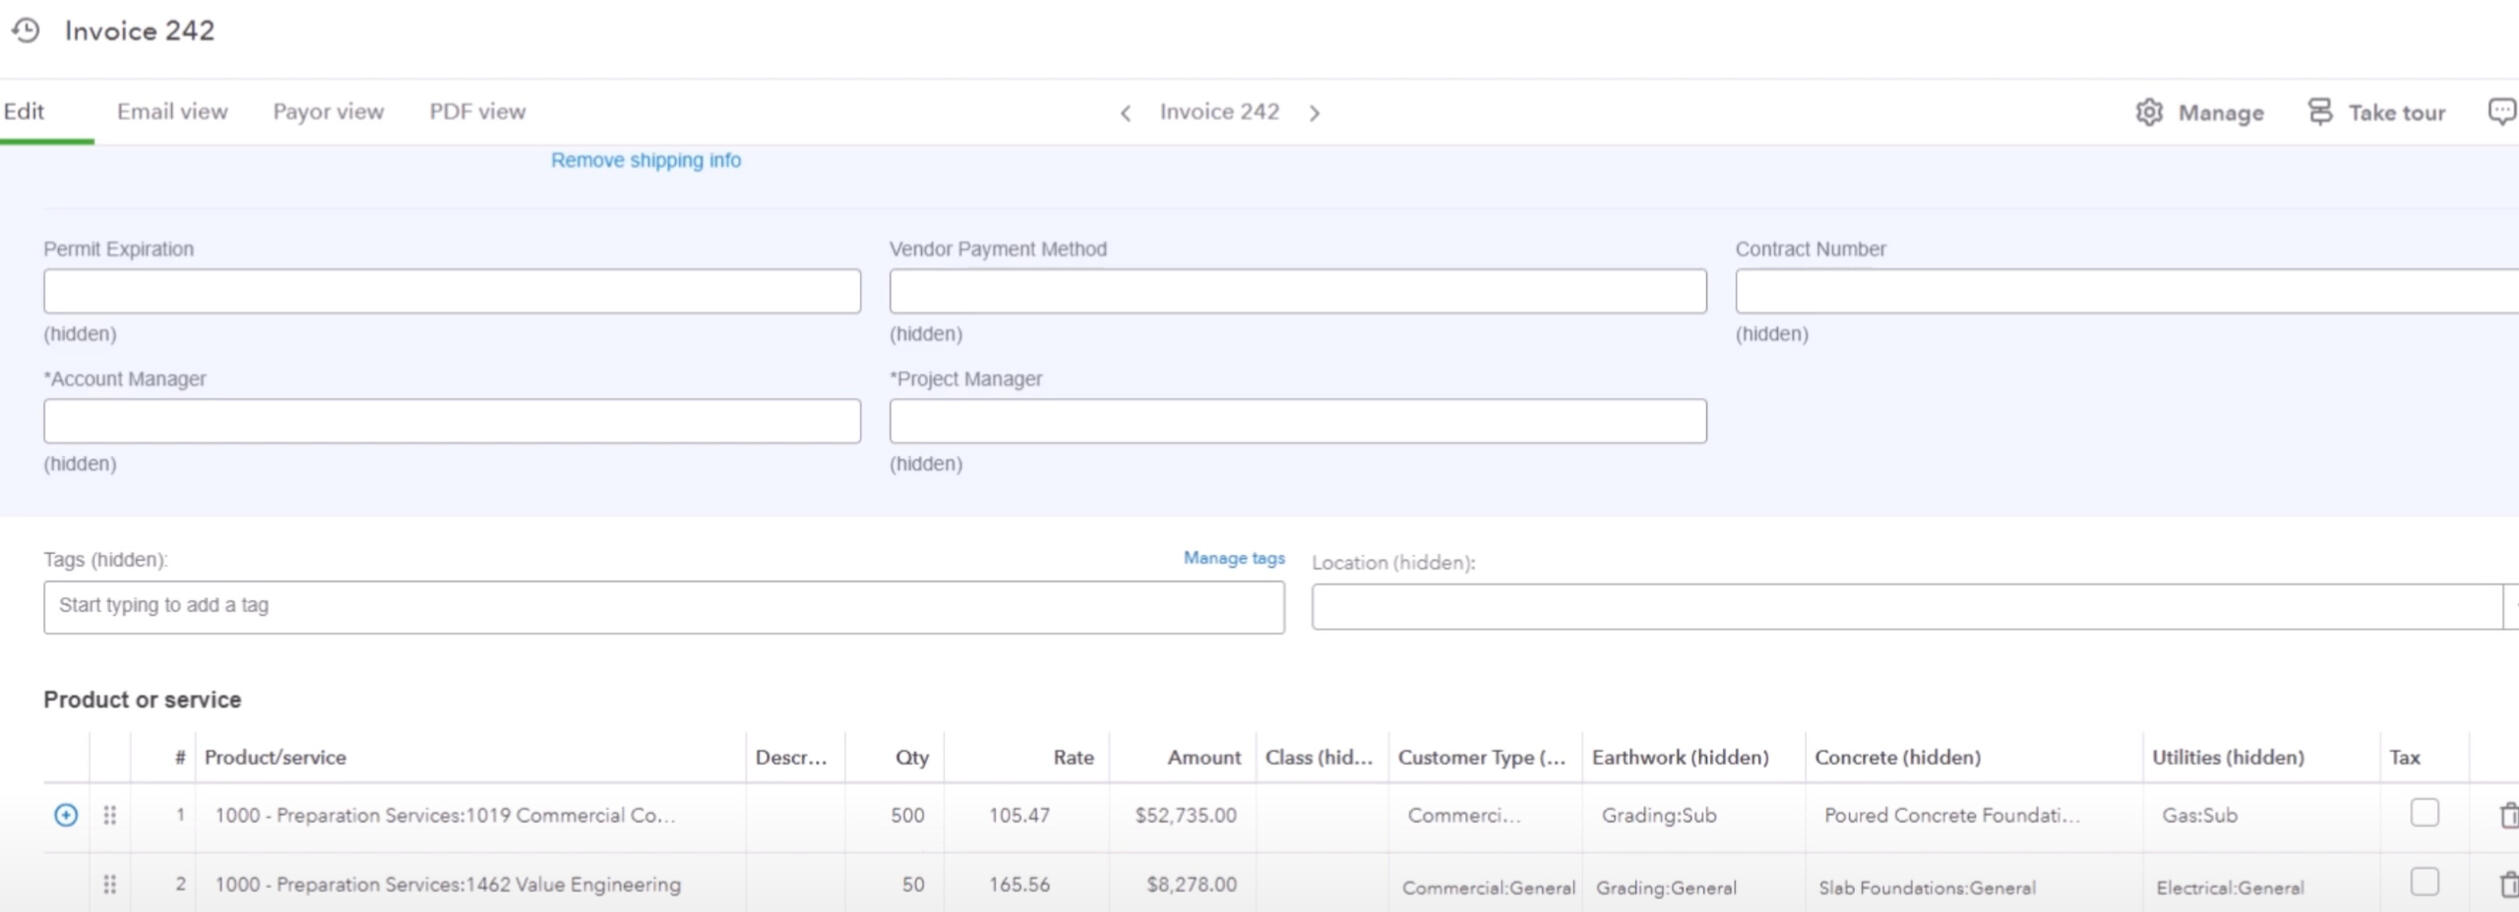
Task: Open the Location dropdown field
Action: click(1906, 607)
